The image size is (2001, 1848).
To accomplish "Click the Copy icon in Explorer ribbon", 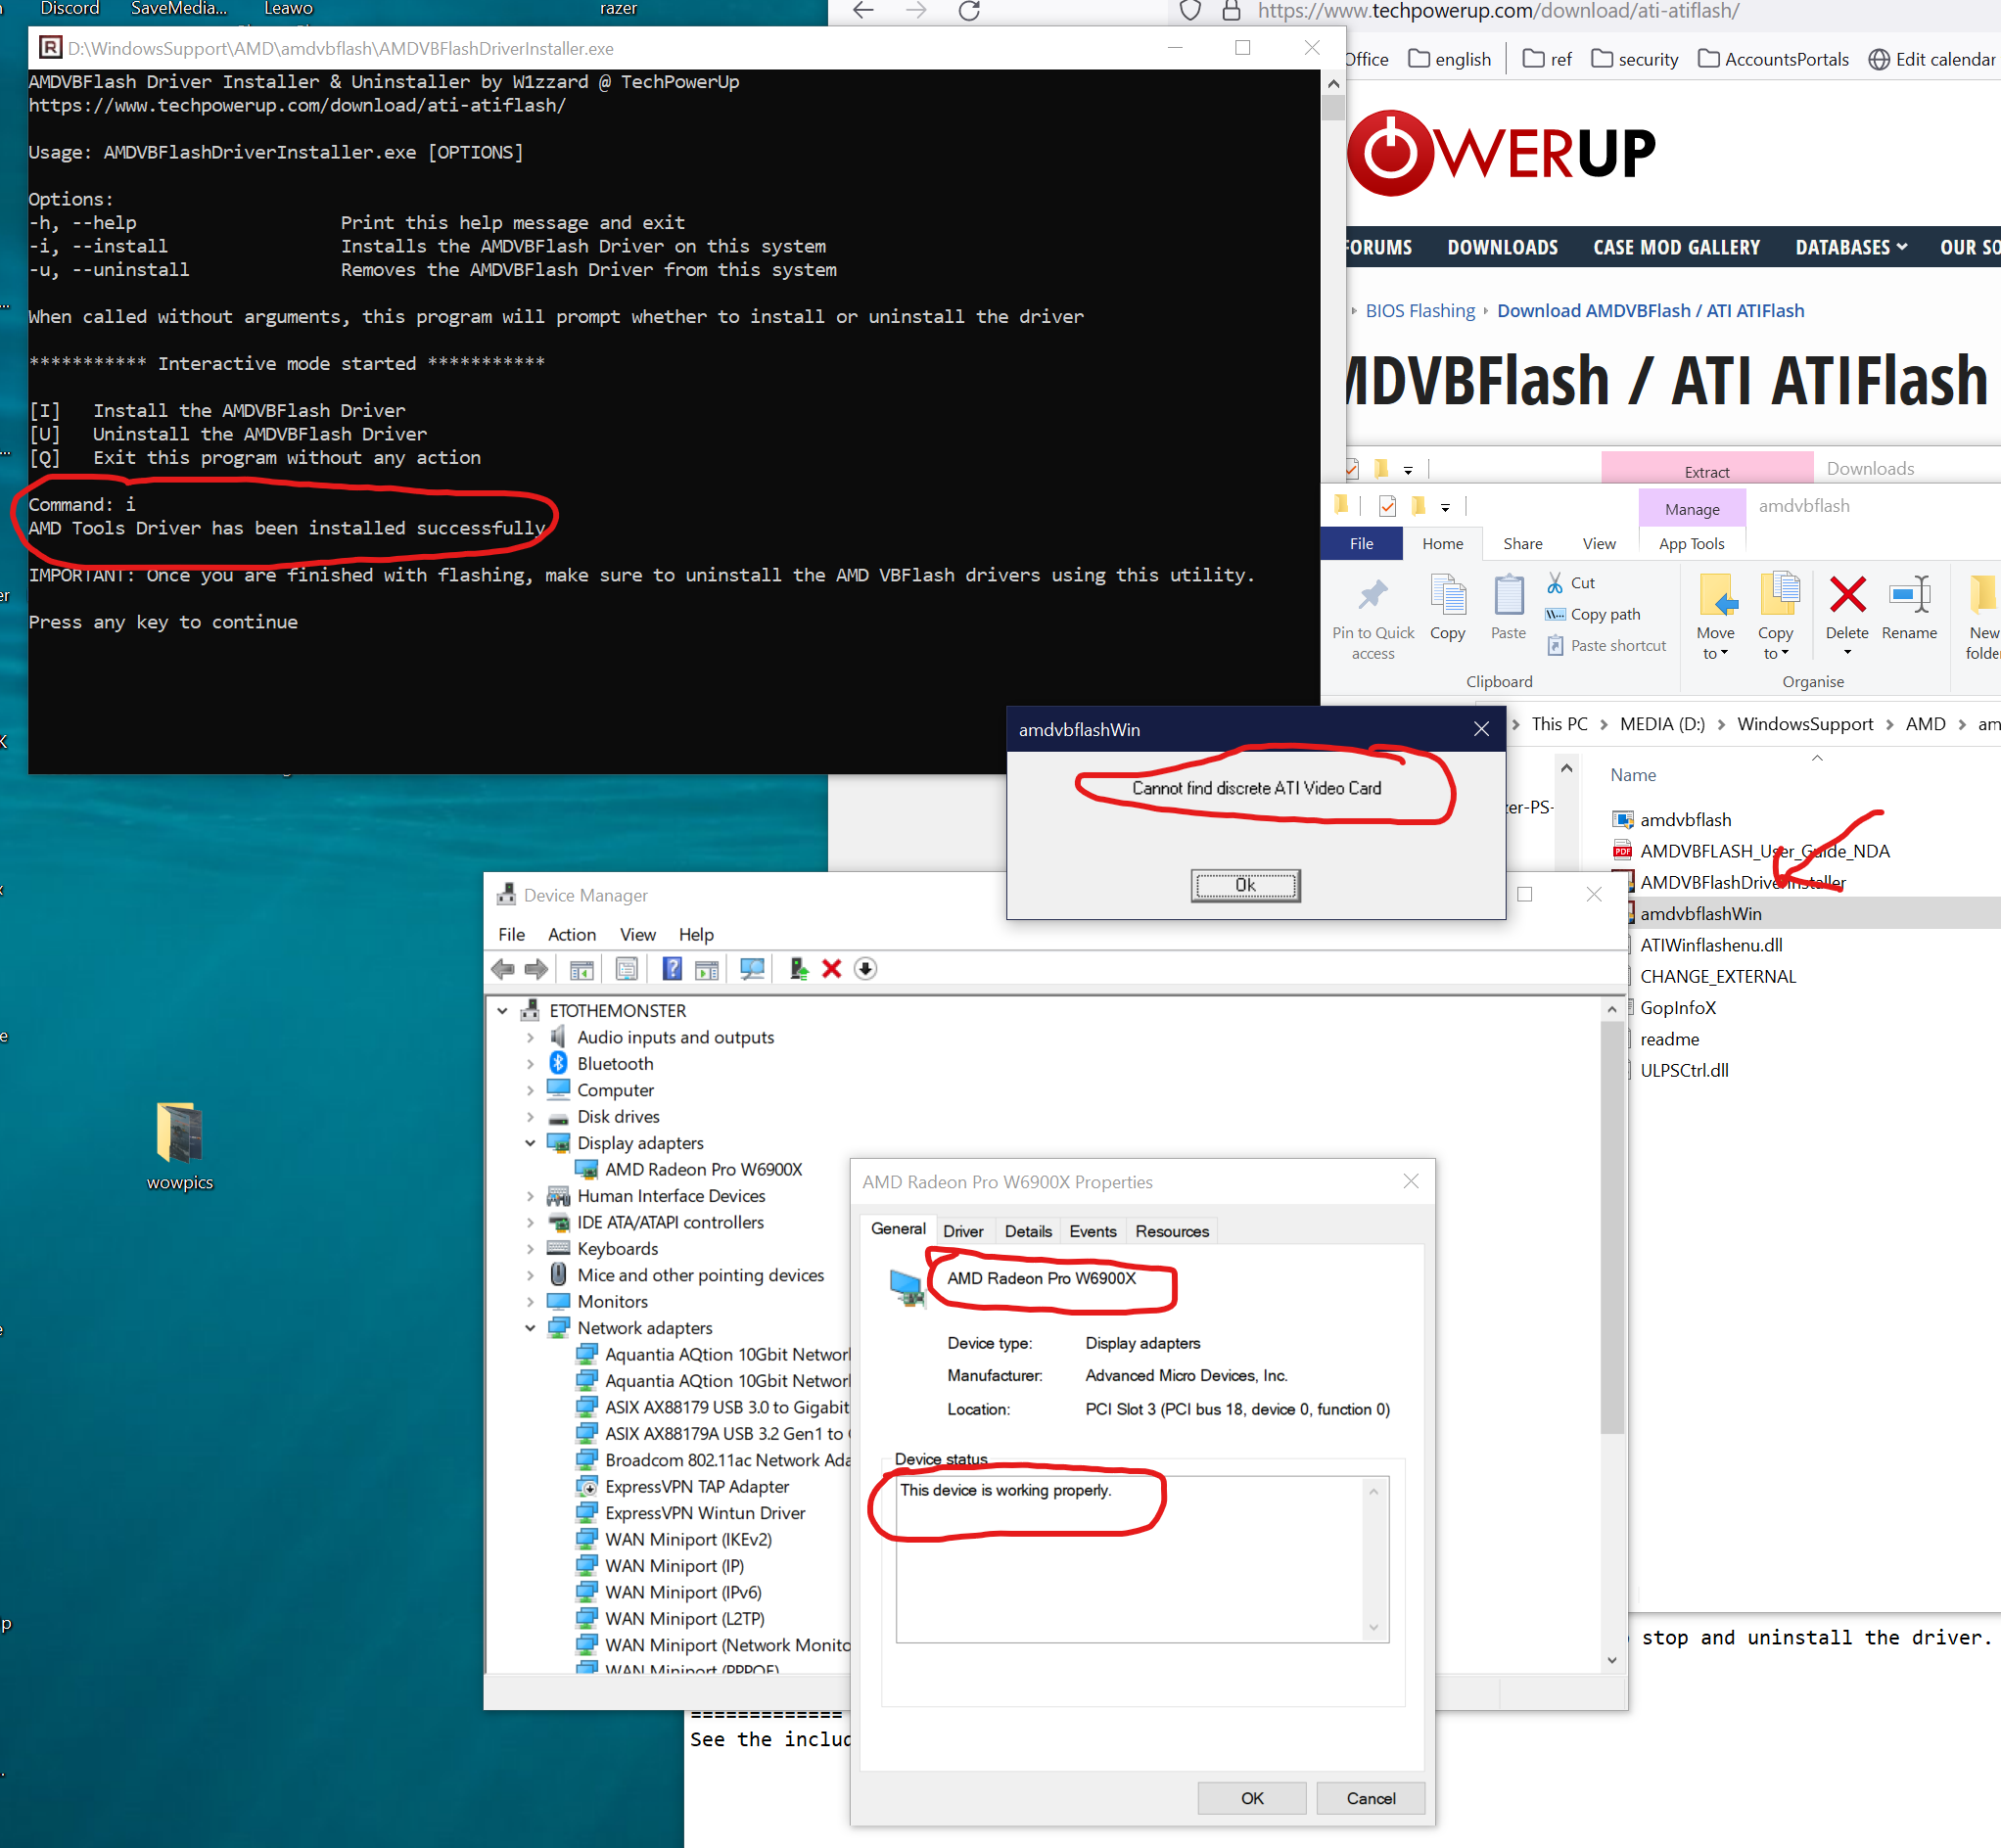I will tap(1447, 596).
